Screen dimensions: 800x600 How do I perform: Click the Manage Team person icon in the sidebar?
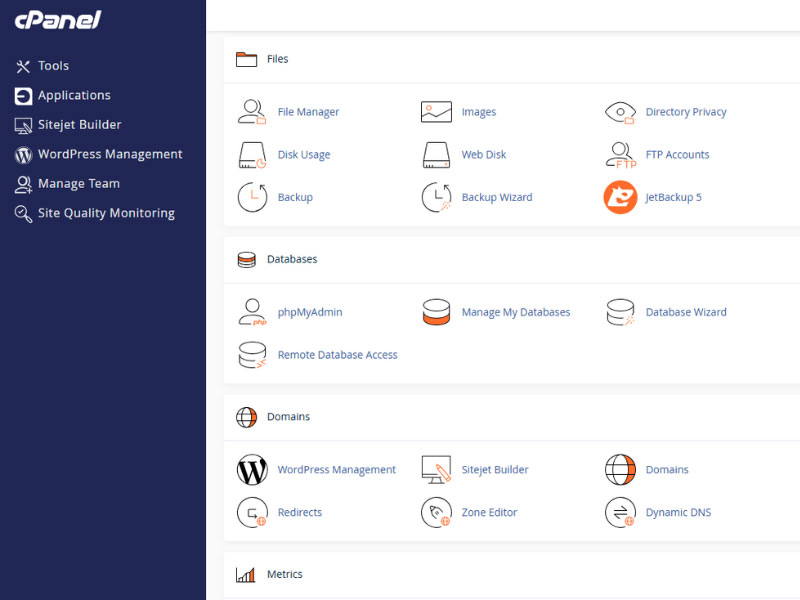coord(23,184)
